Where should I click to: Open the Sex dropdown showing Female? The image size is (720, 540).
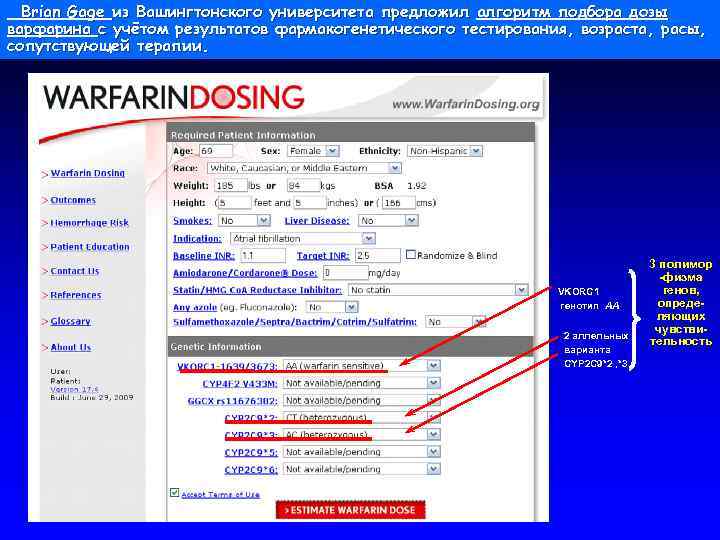pos(313,151)
